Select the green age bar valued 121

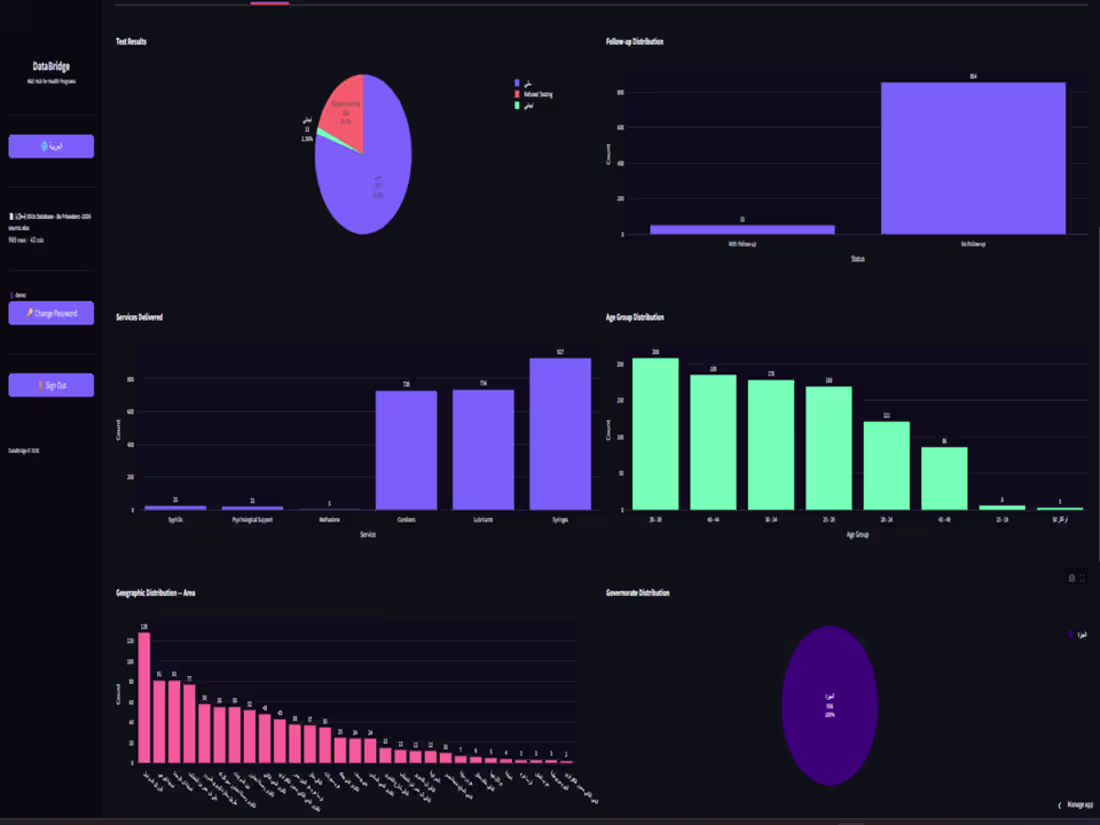[x=887, y=465]
